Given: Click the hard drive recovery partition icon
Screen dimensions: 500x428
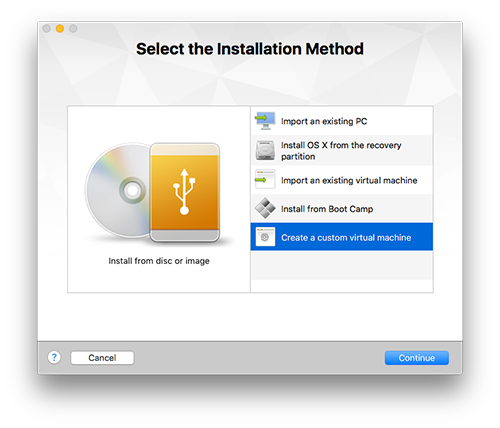Looking at the screenshot, I should [x=265, y=150].
